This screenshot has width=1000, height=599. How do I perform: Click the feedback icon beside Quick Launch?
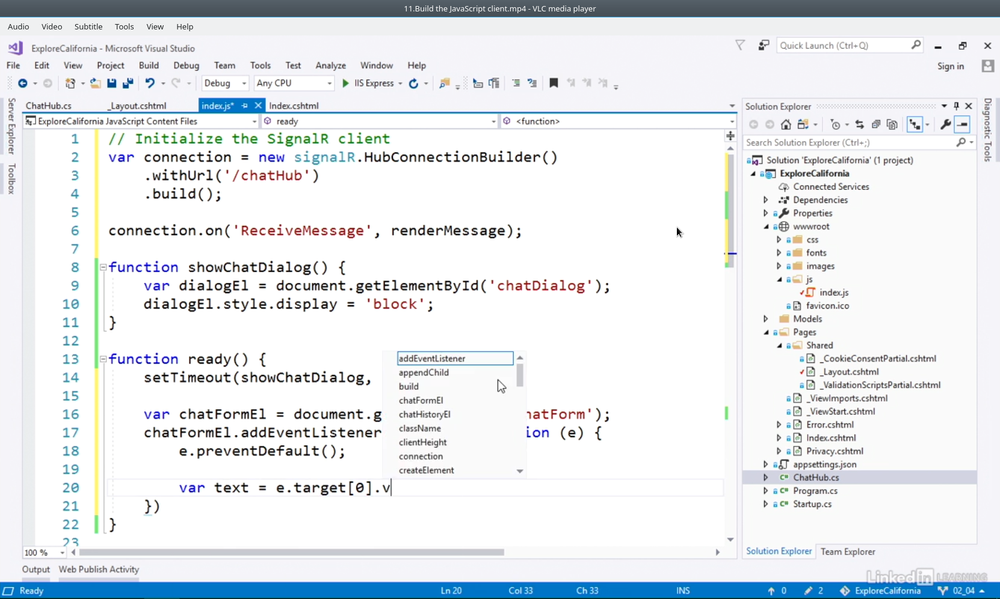coord(764,45)
